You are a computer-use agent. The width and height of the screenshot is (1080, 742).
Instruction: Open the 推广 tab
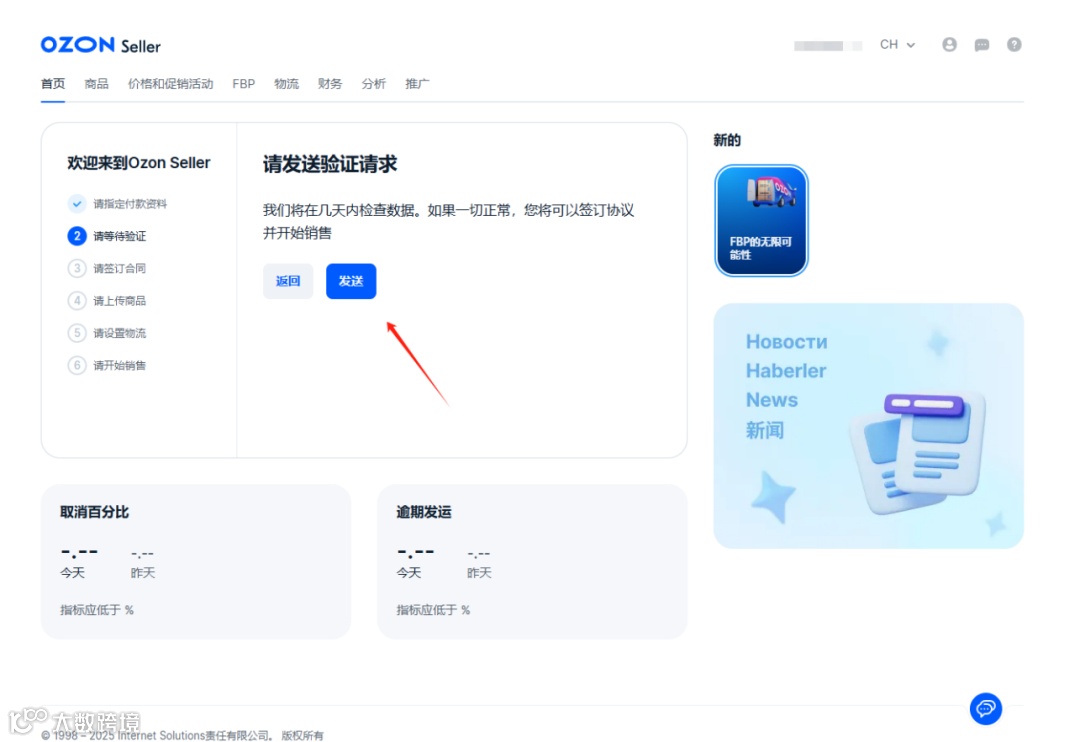(417, 84)
